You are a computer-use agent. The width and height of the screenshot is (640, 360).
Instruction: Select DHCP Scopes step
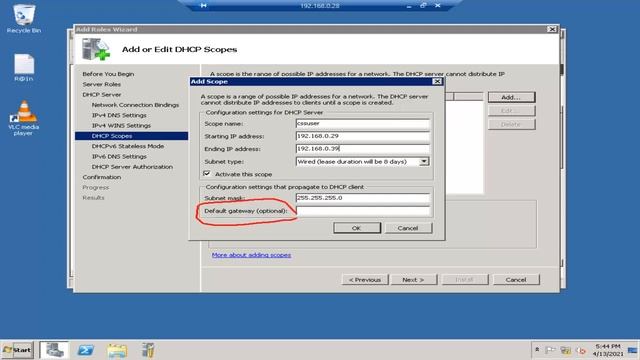pos(131,136)
